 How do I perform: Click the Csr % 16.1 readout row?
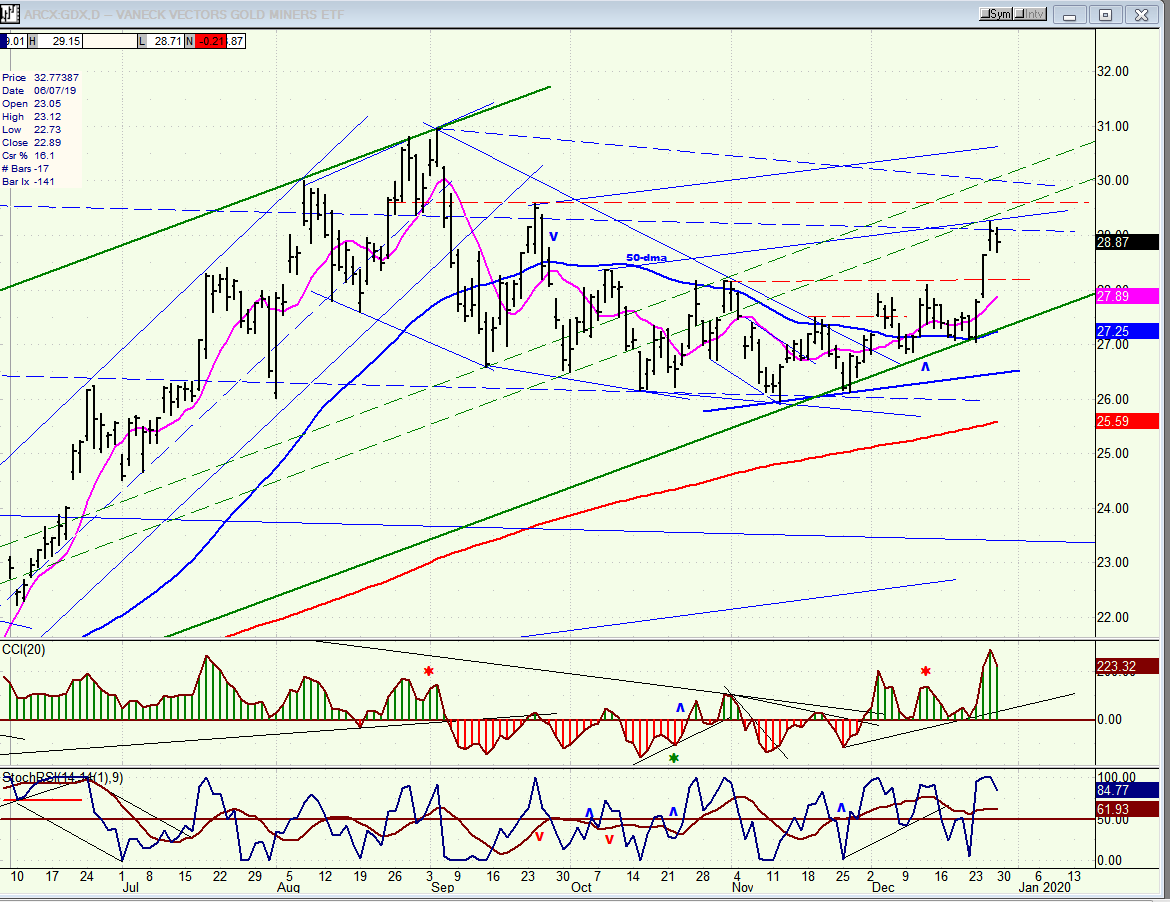point(28,156)
